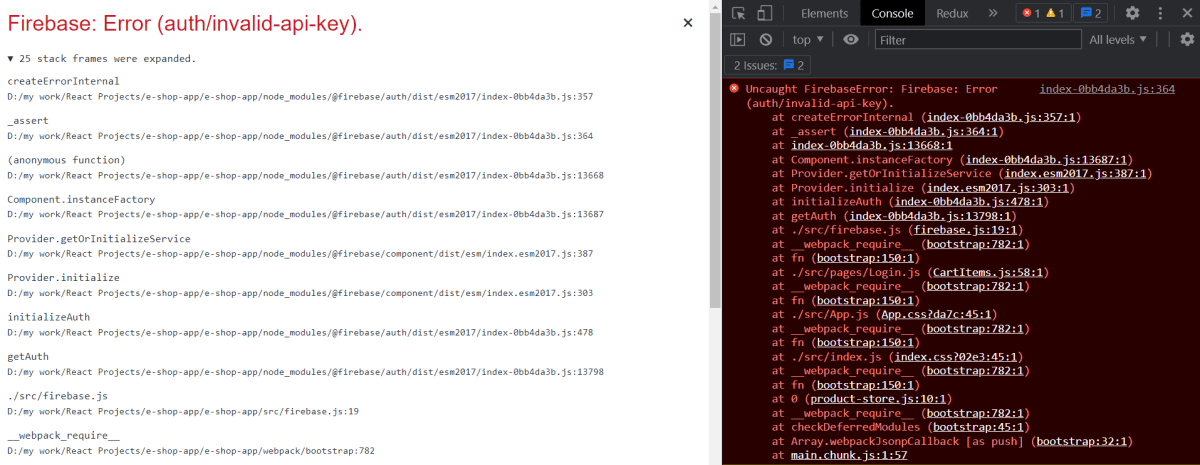The width and height of the screenshot is (1200, 465).
Task: Click the Firebase invalid-api-key error heading
Action: 185,23
